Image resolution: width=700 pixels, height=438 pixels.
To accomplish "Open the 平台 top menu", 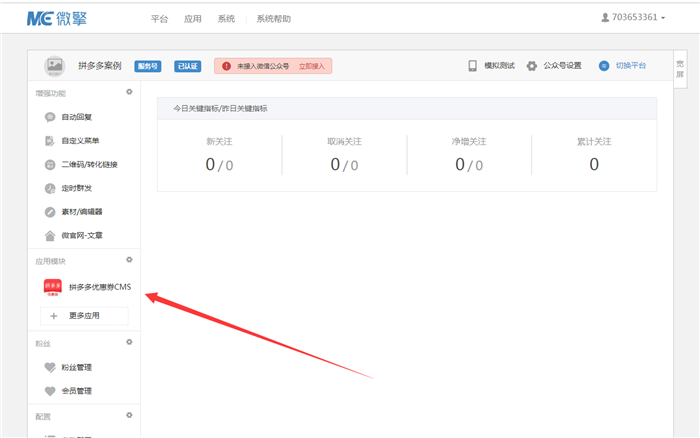I will [159, 19].
